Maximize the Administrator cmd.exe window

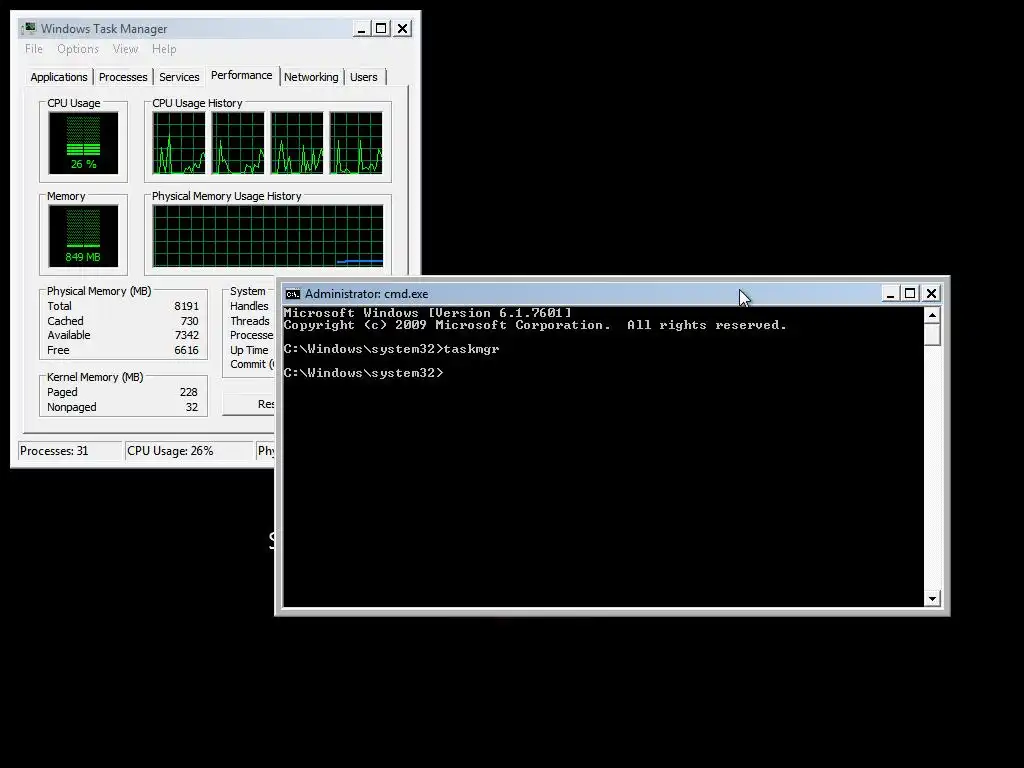910,294
